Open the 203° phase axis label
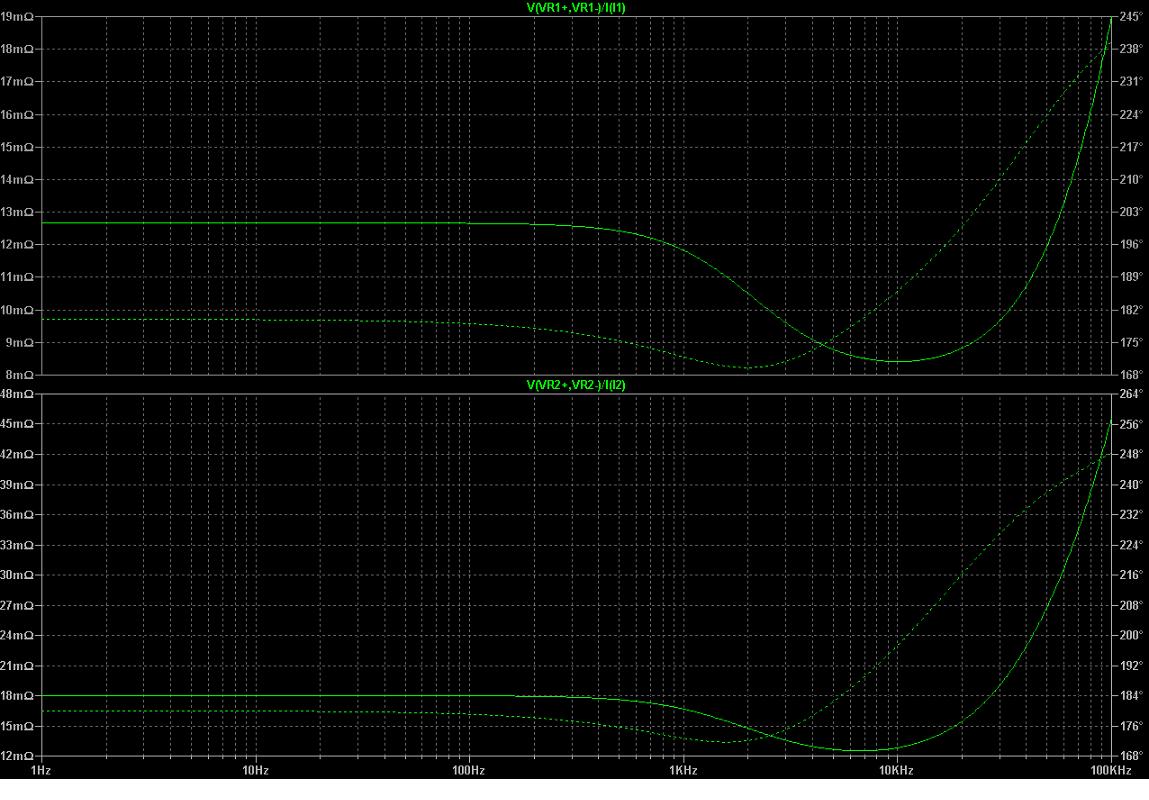The height and width of the screenshot is (800, 1149). (x=1131, y=212)
